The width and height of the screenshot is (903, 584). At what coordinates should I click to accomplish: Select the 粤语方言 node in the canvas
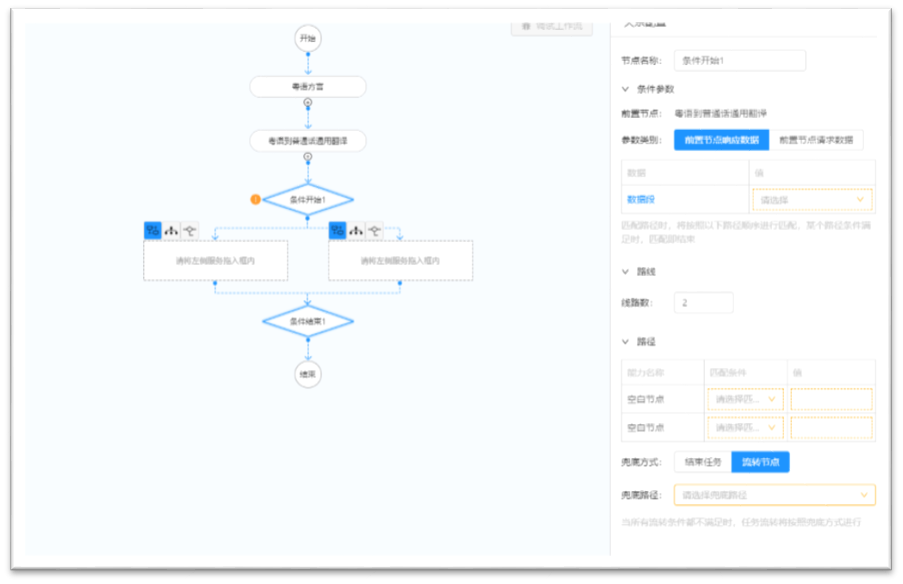coord(308,87)
